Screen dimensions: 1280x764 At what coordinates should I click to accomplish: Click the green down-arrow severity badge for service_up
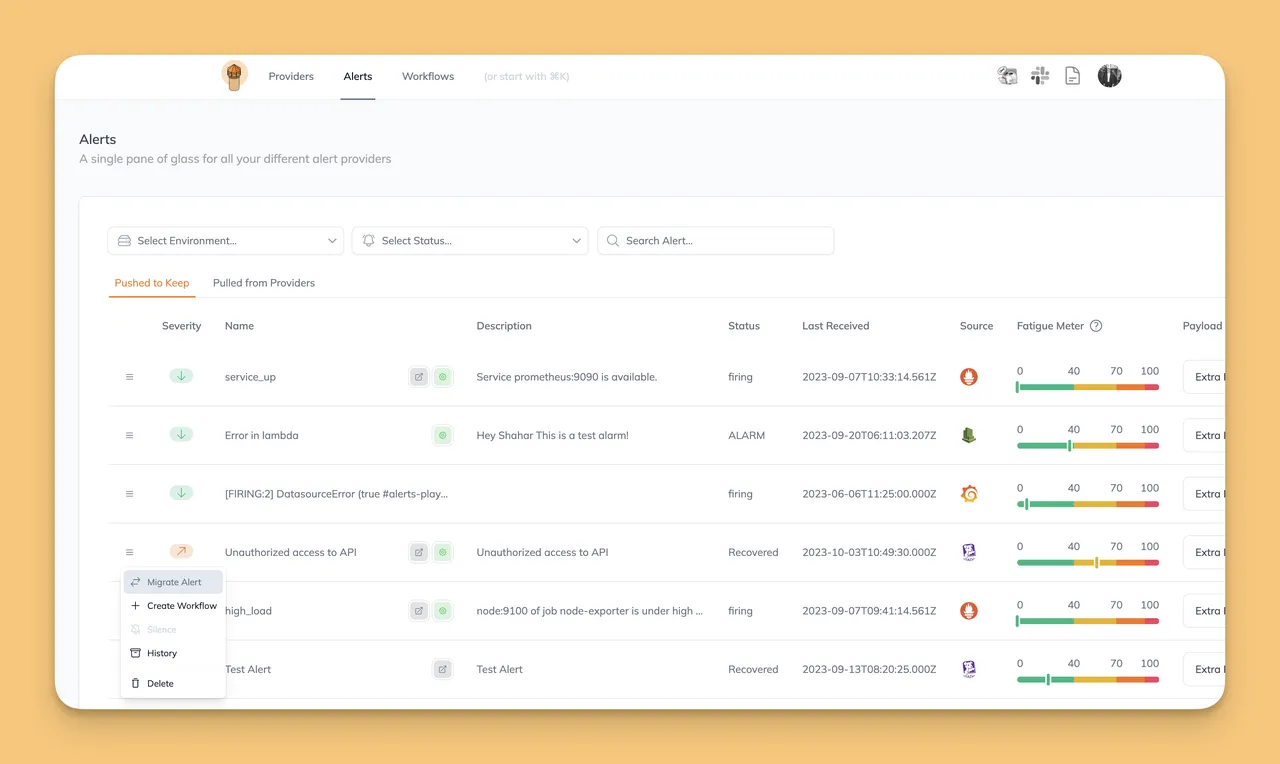click(181, 376)
